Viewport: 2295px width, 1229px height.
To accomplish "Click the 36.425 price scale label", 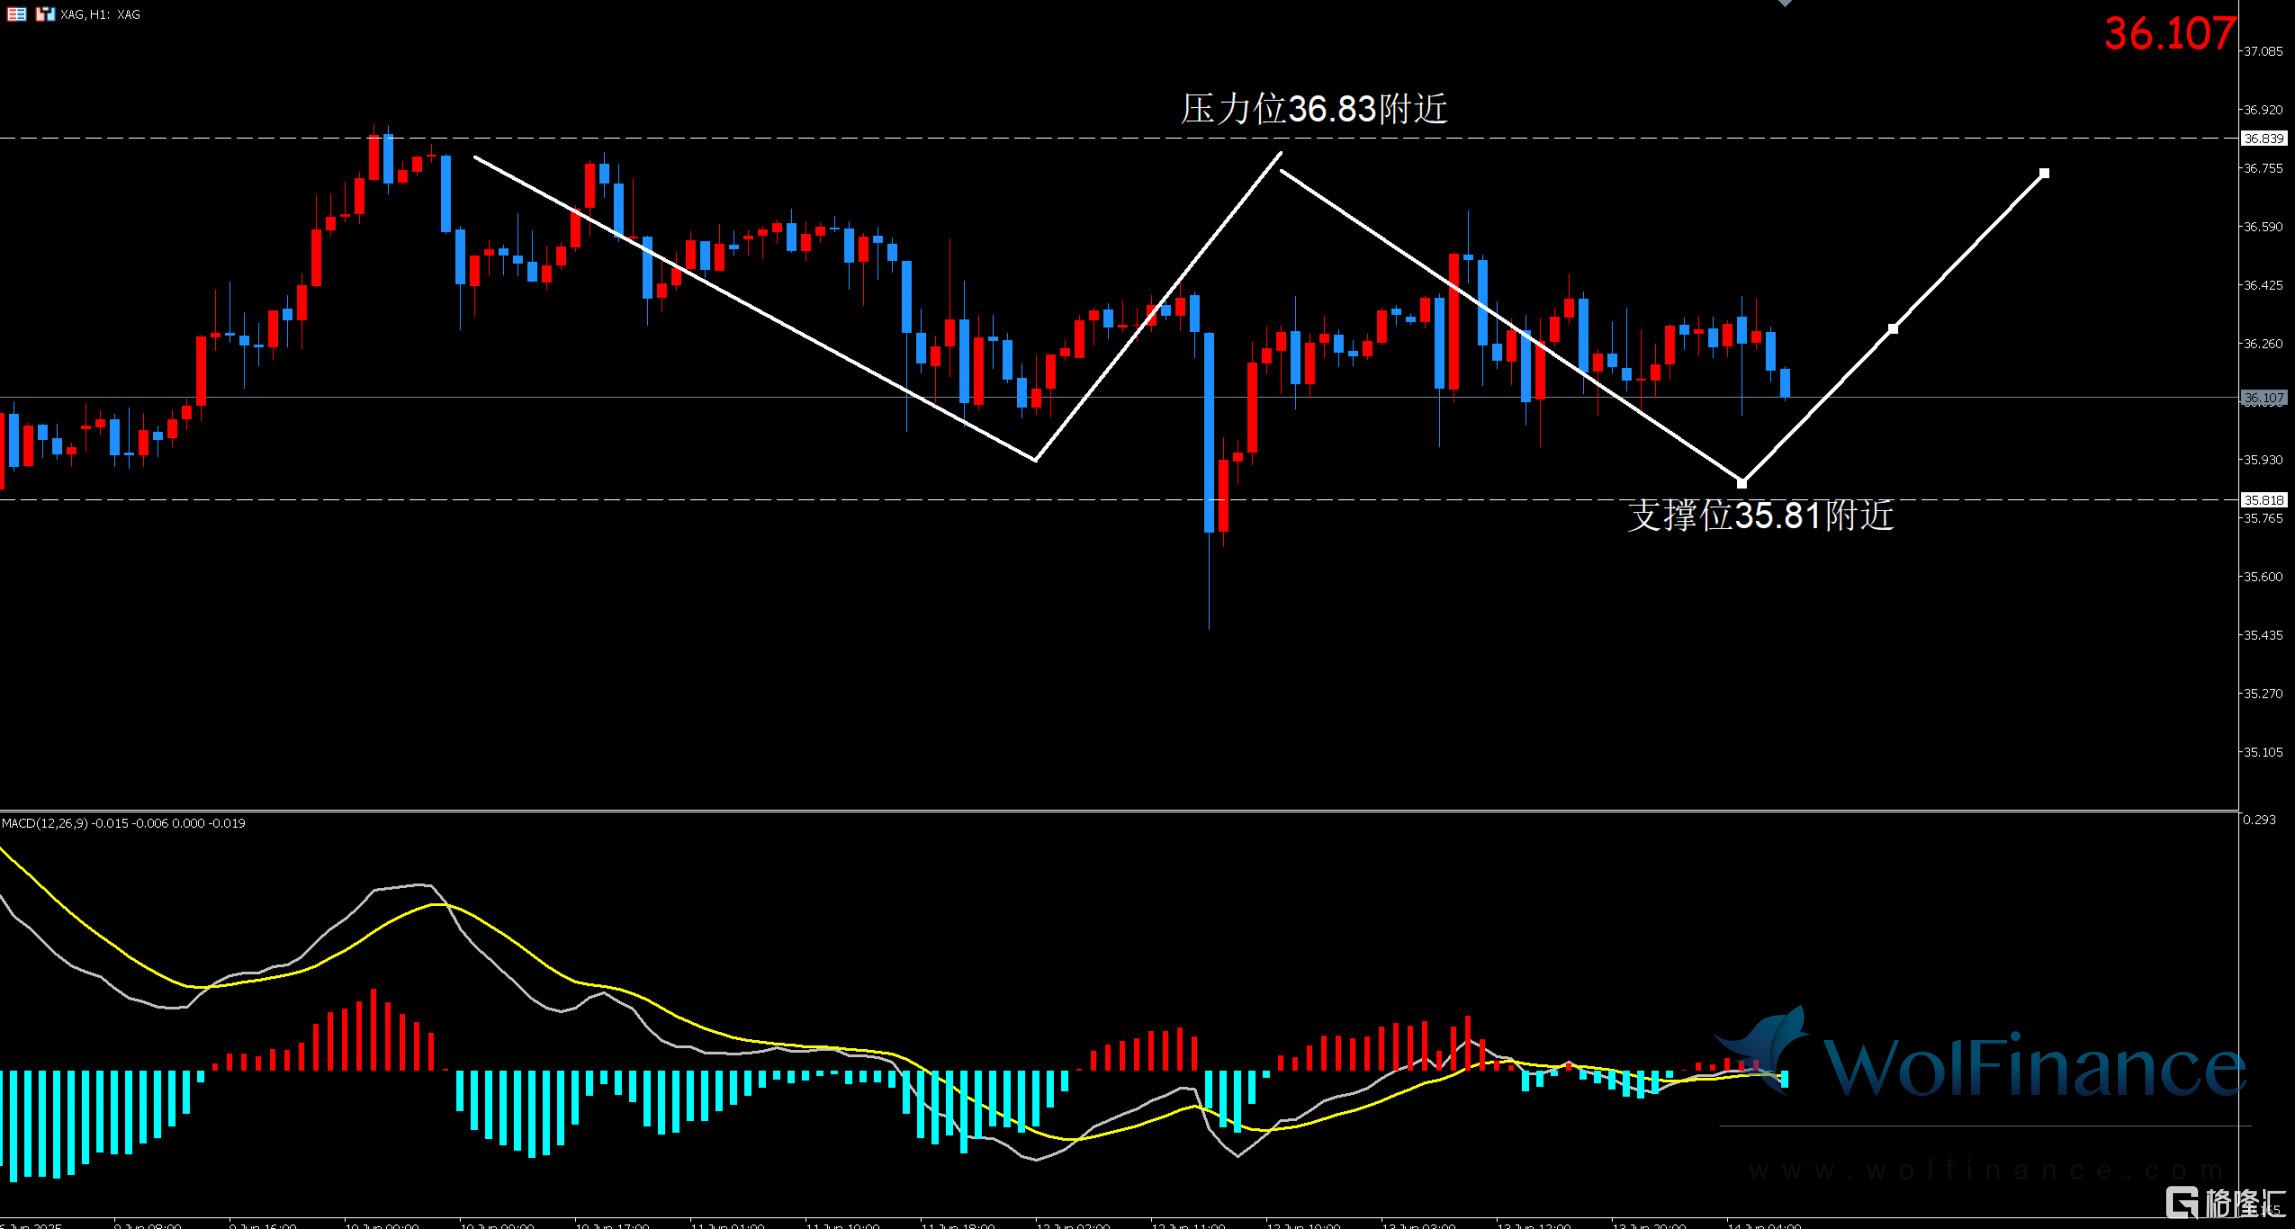I will point(2263,285).
